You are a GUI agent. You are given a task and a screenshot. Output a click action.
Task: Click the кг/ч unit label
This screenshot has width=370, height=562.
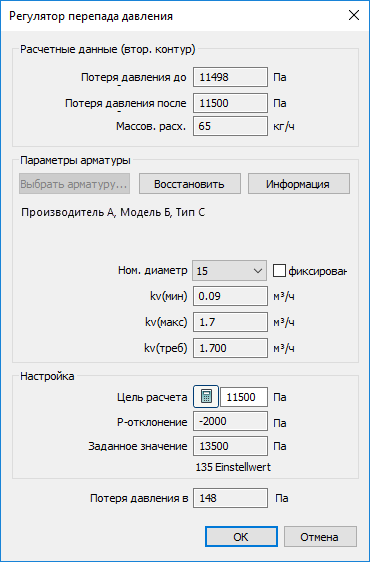click(x=284, y=126)
